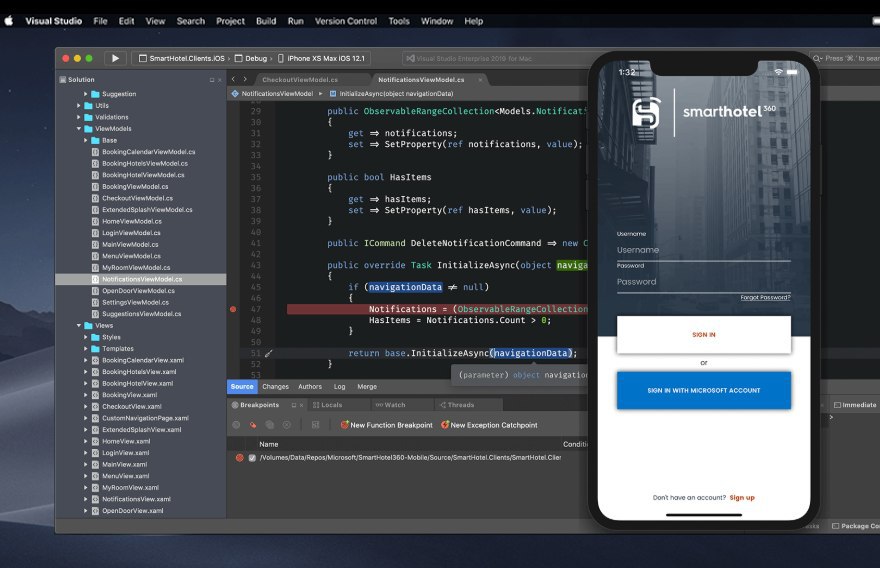
Task: Close the Breakpoints pad
Action: click(301, 405)
